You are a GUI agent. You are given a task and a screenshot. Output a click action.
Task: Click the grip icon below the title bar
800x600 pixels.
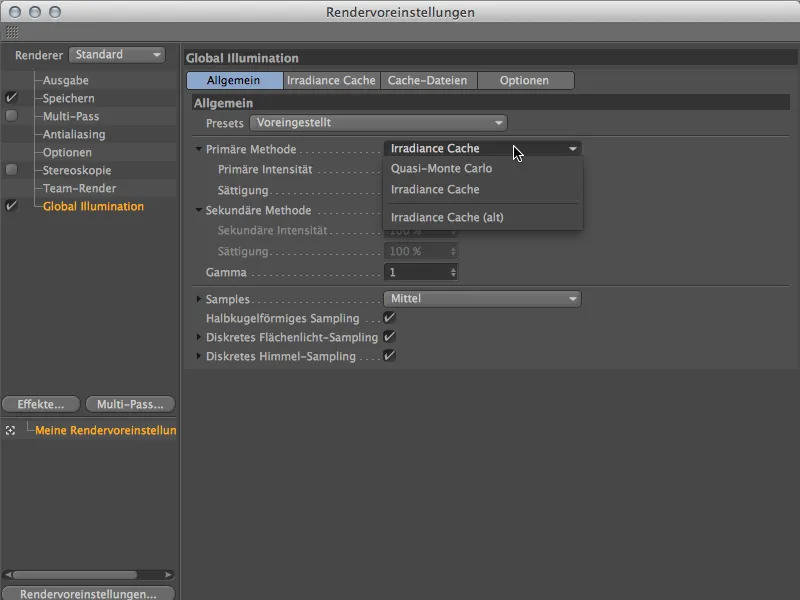pyautogui.click(x=12, y=32)
